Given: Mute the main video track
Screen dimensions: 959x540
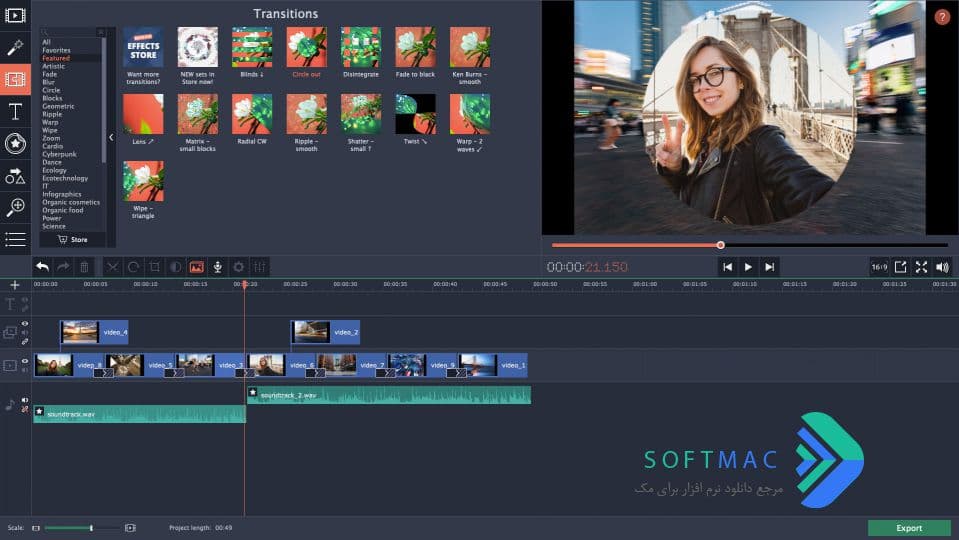Looking at the screenshot, I should pyautogui.click(x=25, y=370).
